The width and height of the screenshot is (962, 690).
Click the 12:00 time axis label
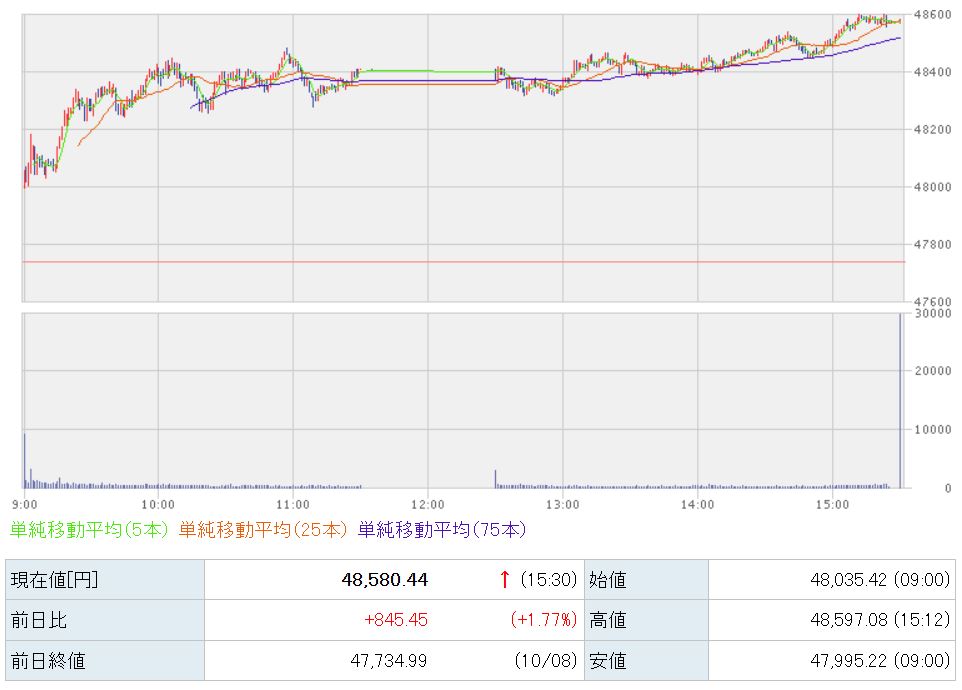pos(427,504)
